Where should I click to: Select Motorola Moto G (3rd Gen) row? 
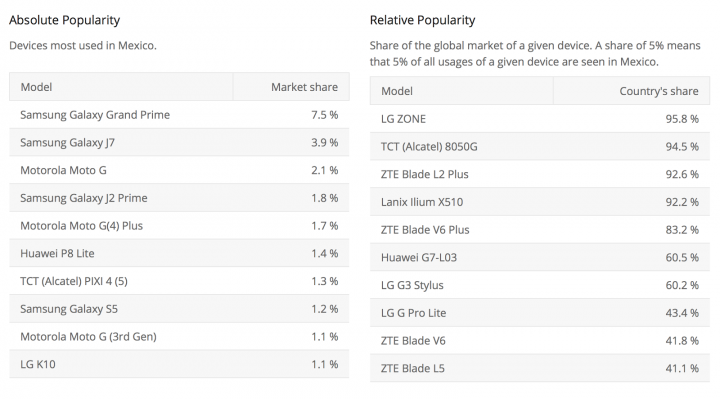pos(179,337)
